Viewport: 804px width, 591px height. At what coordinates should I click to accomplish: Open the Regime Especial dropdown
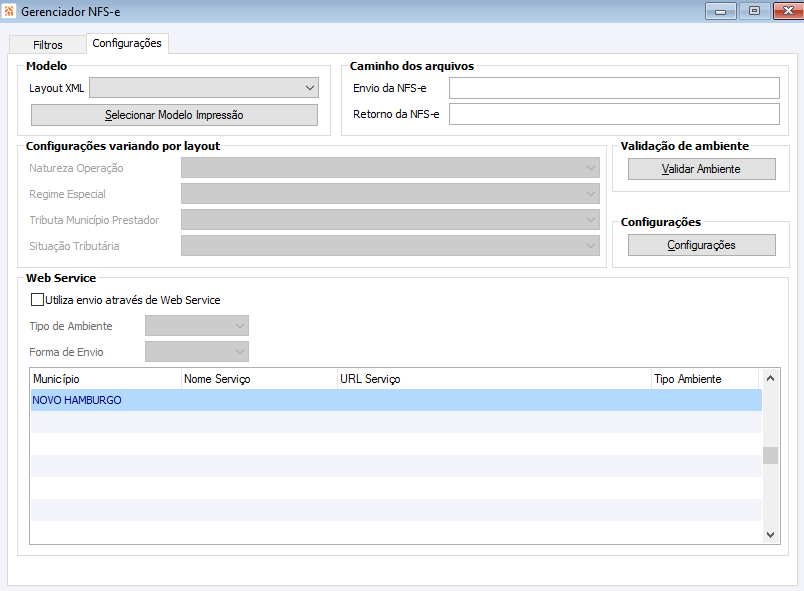click(x=390, y=194)
